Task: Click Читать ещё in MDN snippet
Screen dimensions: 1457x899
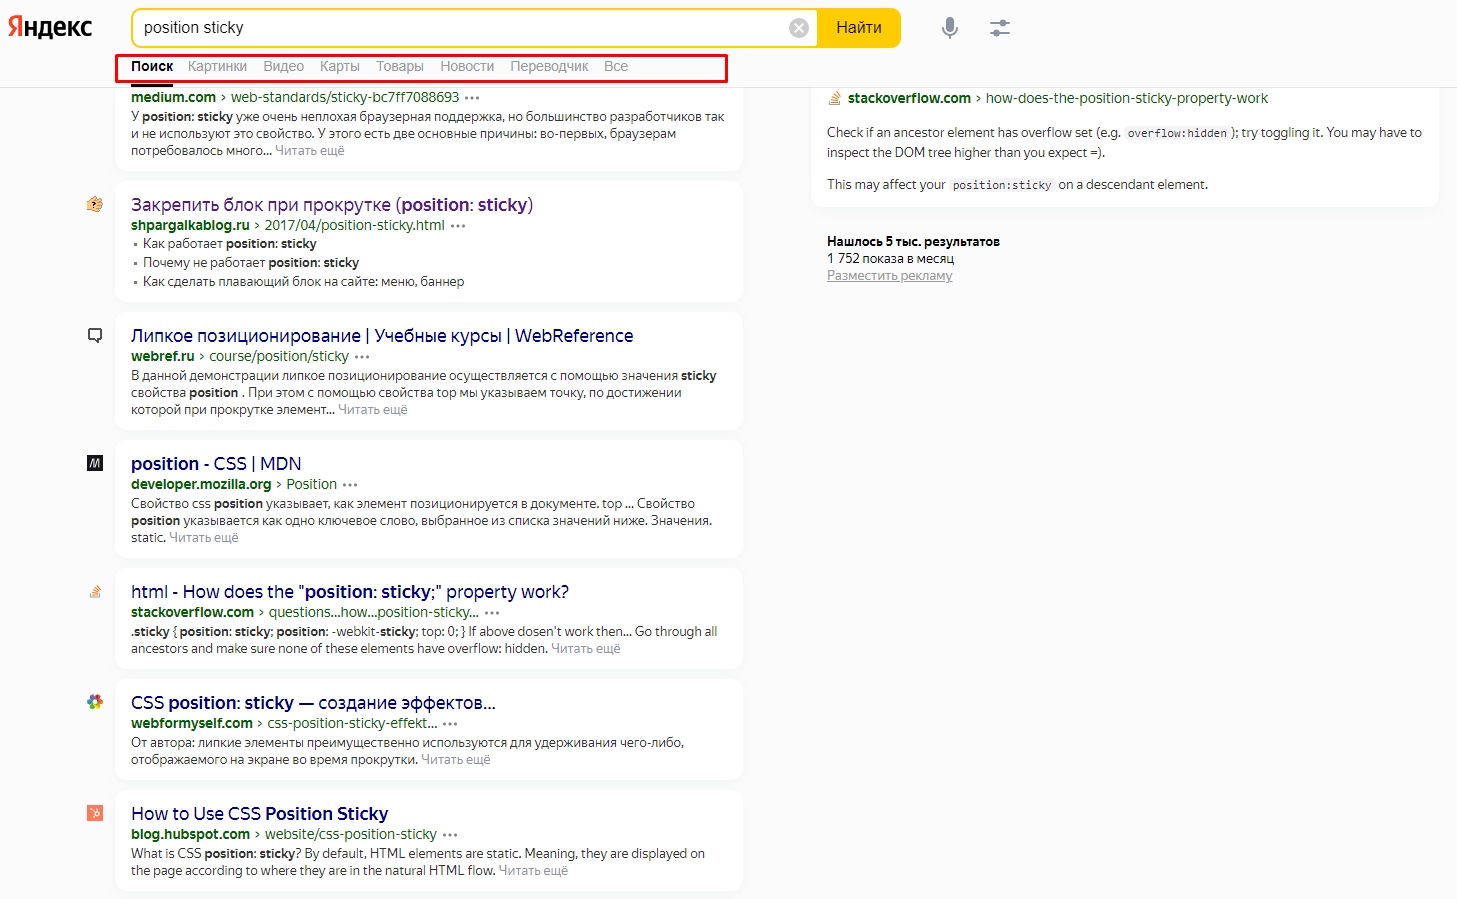Action: click(204, 538)
